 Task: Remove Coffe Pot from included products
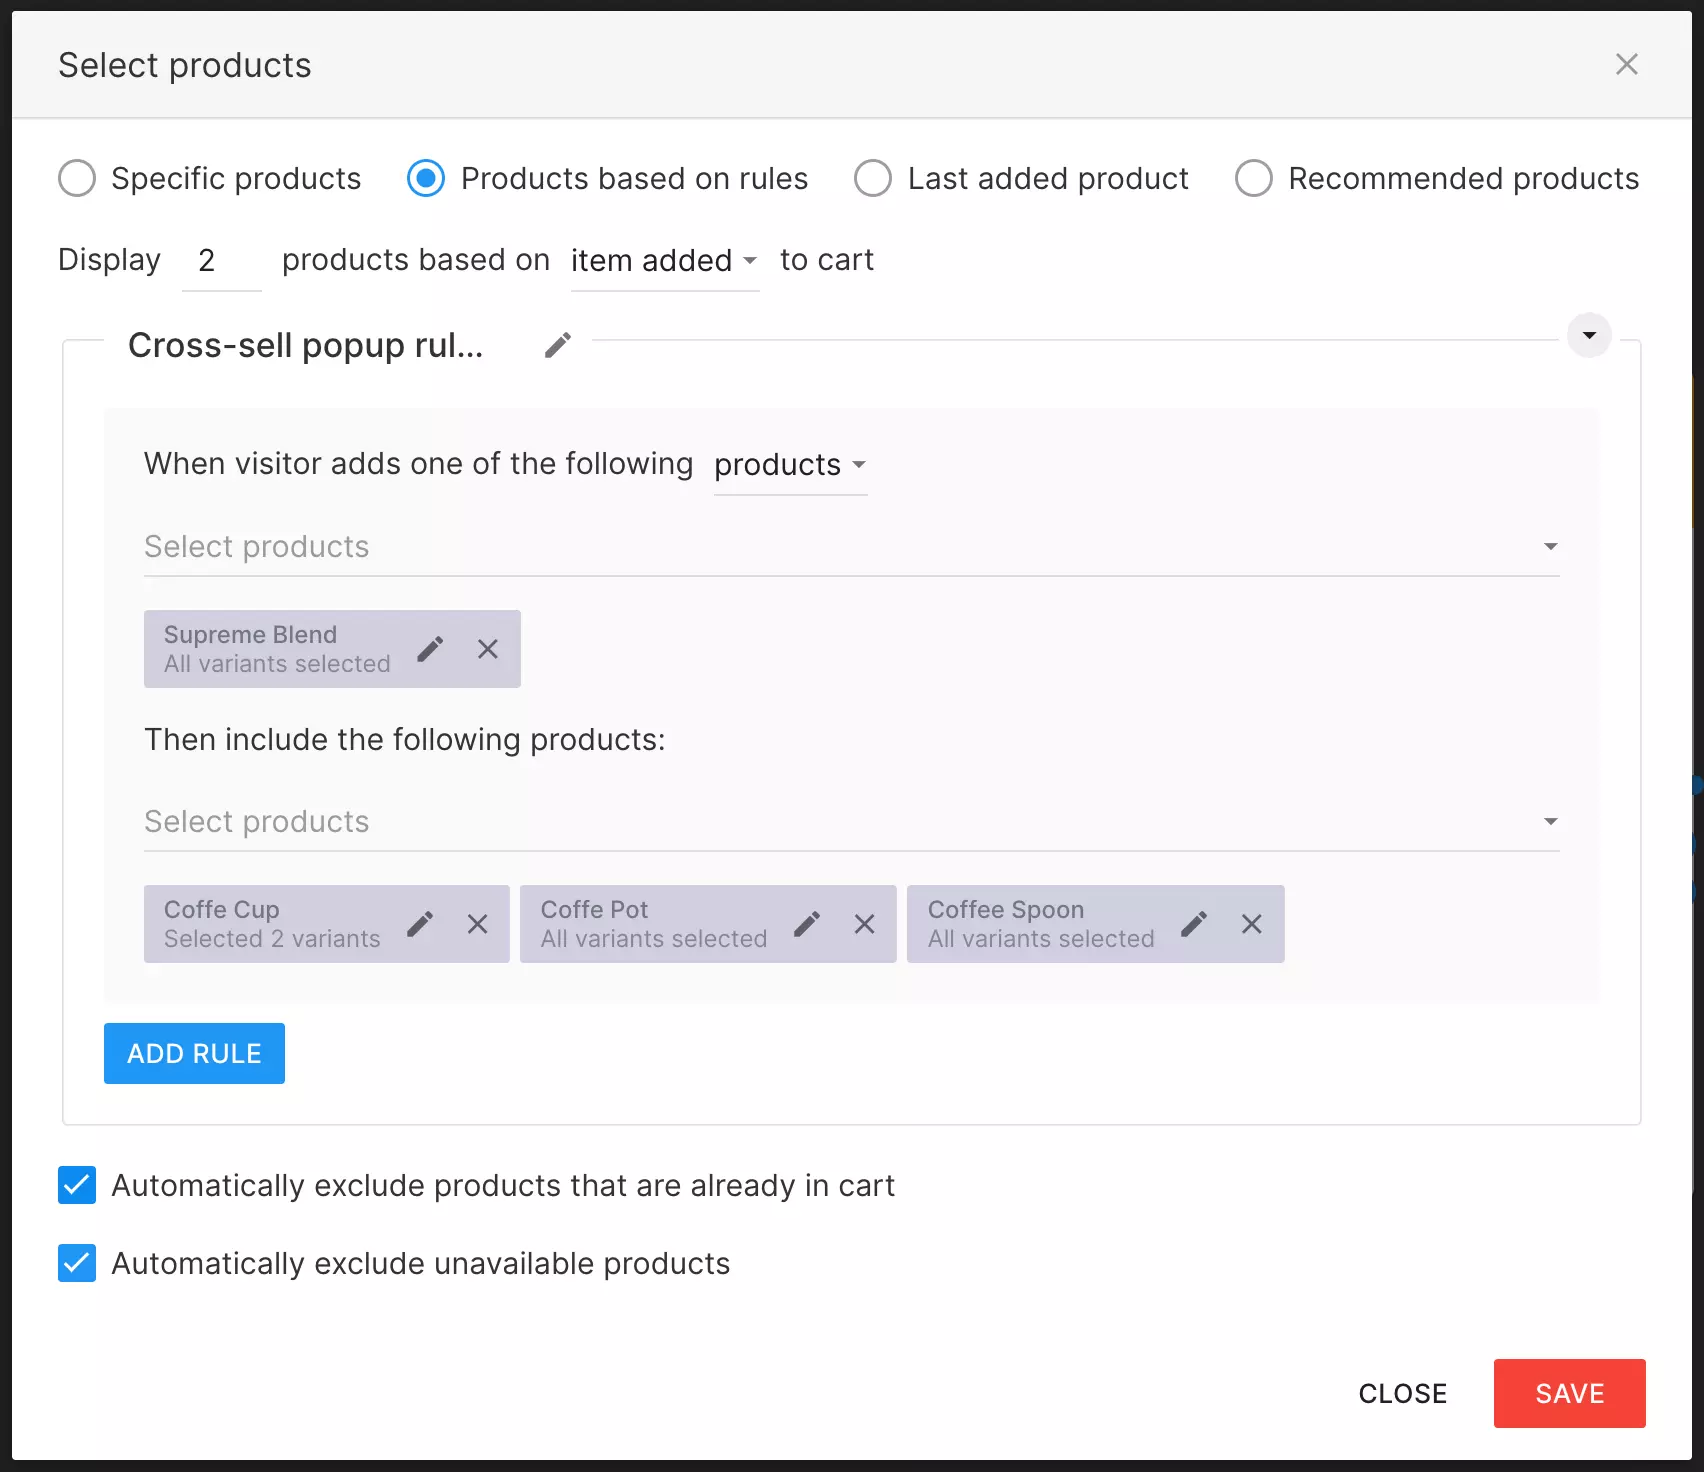coord(865,924)
